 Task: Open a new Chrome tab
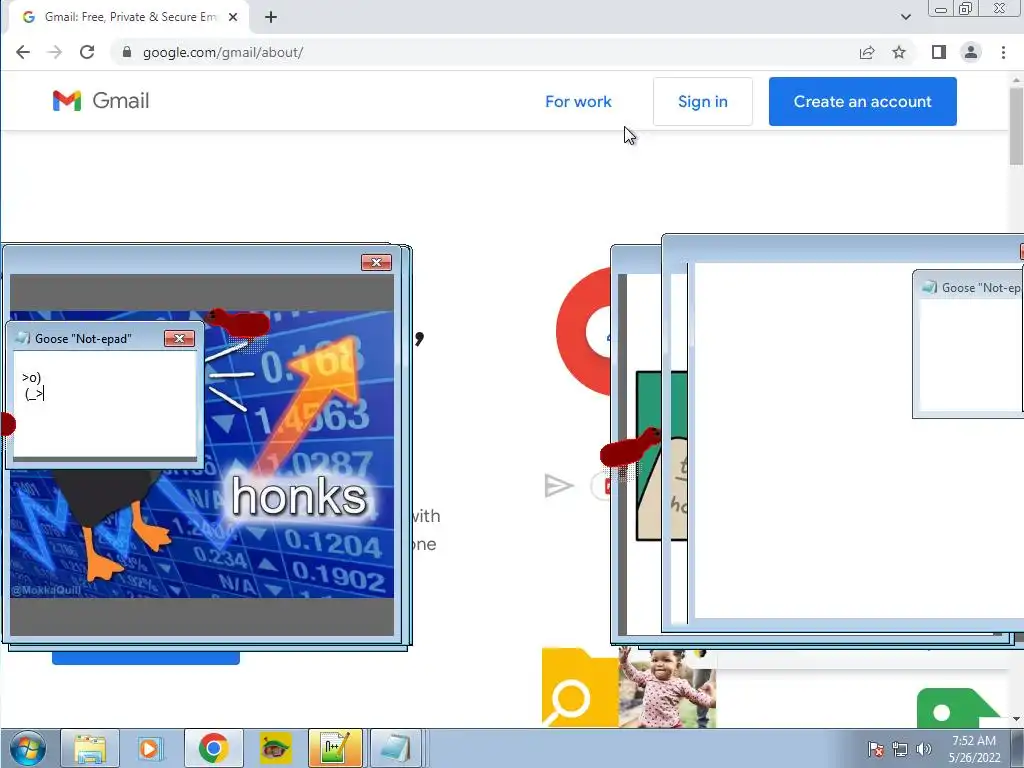[x=271, y=17]
